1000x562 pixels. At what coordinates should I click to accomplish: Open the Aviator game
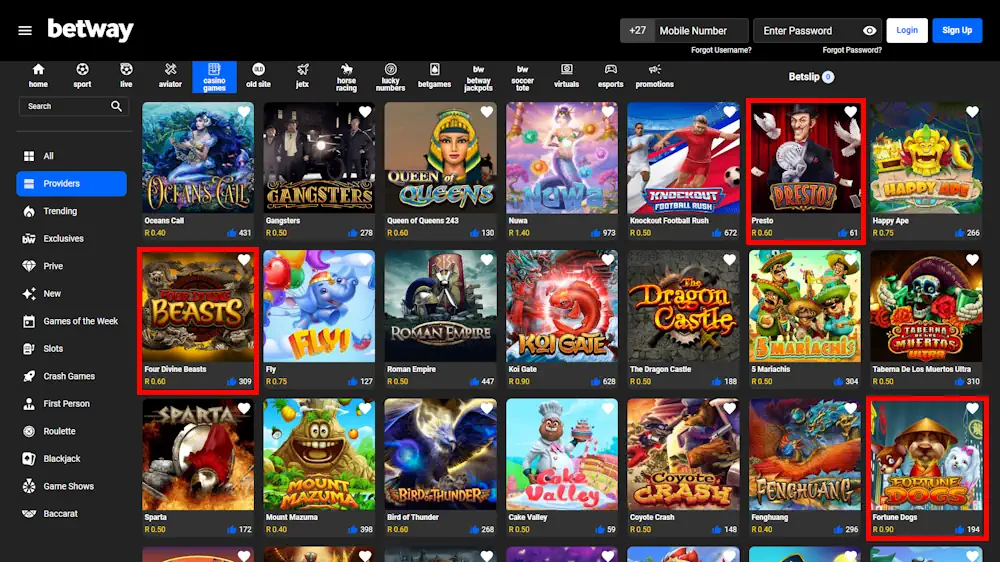170,76
